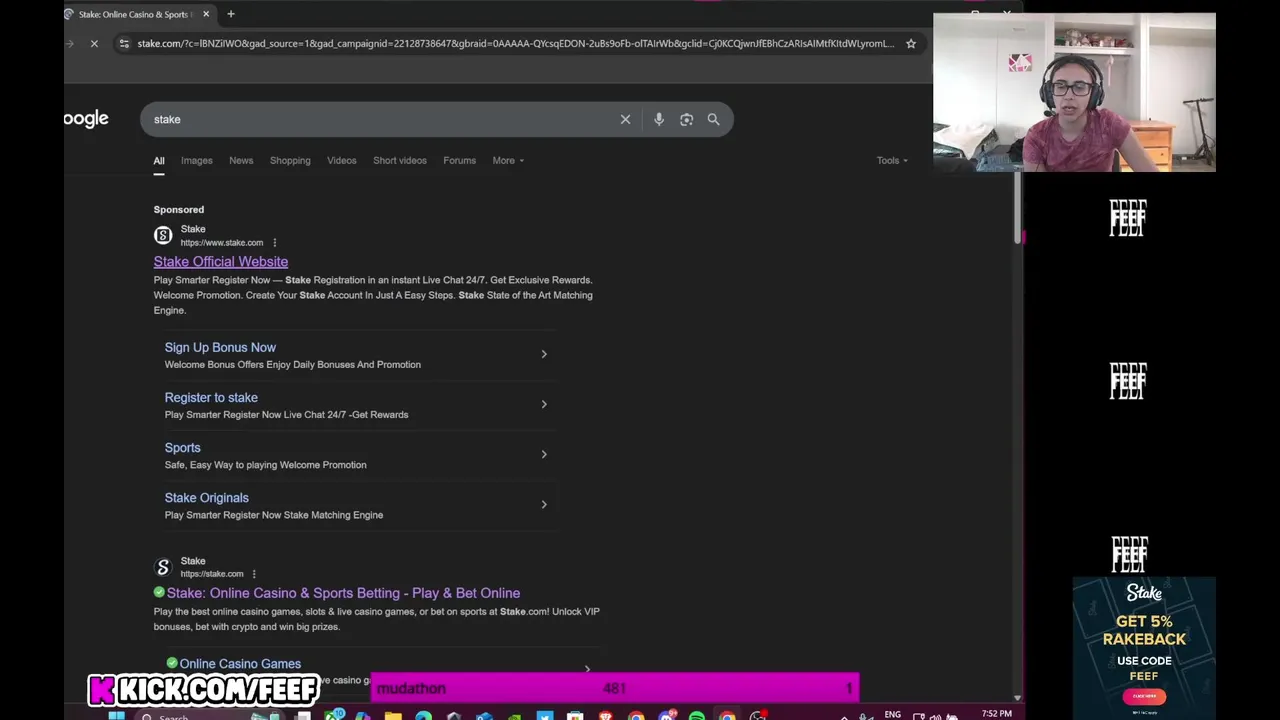1280x720 pixels.
Task: Click the Stake favicon of stake.com result
Action: point(163,567)
